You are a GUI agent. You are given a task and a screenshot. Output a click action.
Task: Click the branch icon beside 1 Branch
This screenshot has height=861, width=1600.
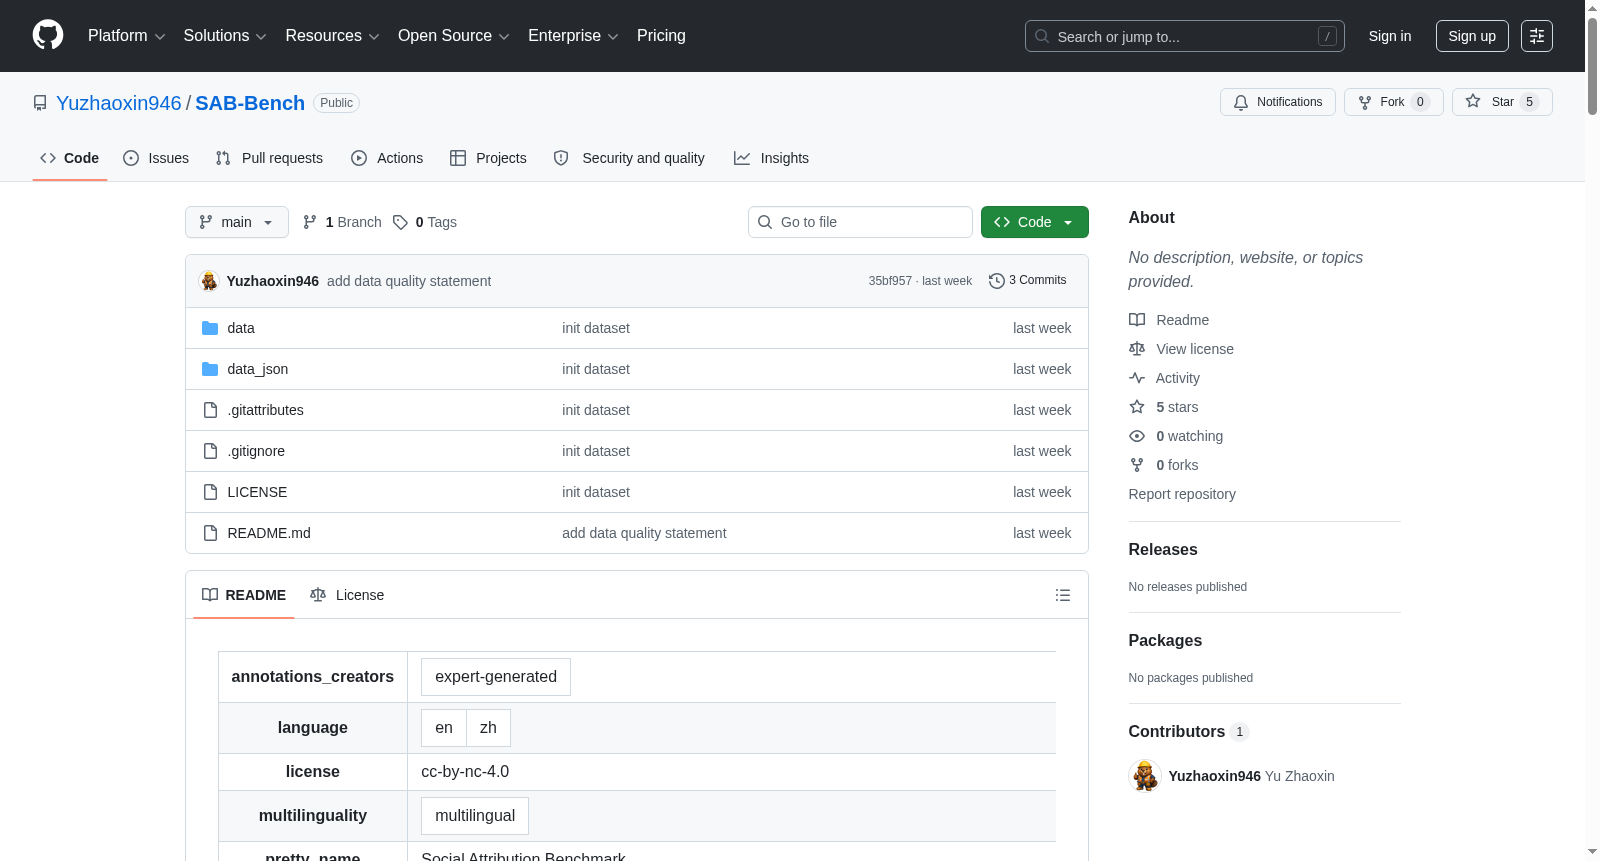[310, 222]
